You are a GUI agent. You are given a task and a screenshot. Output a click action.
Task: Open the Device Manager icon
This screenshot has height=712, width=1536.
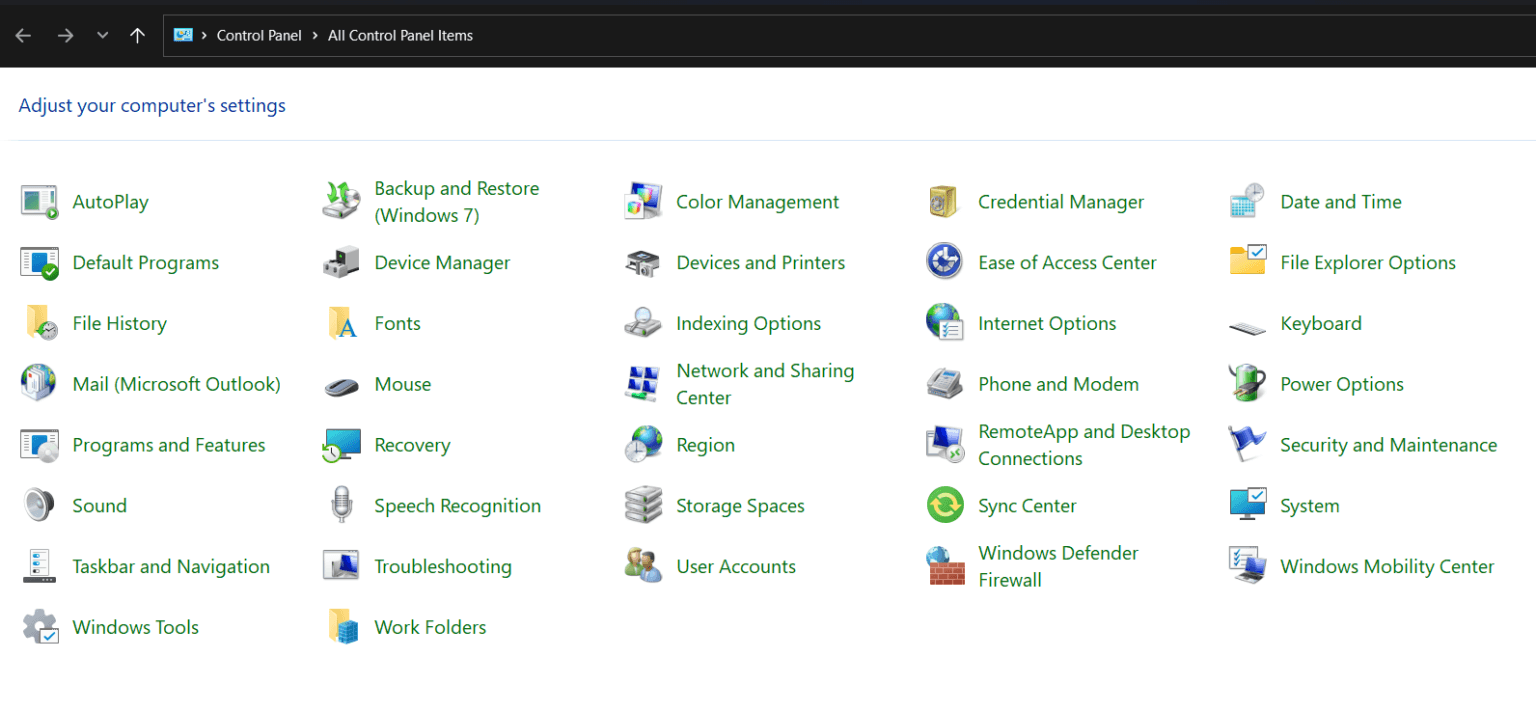pos(342,263)
